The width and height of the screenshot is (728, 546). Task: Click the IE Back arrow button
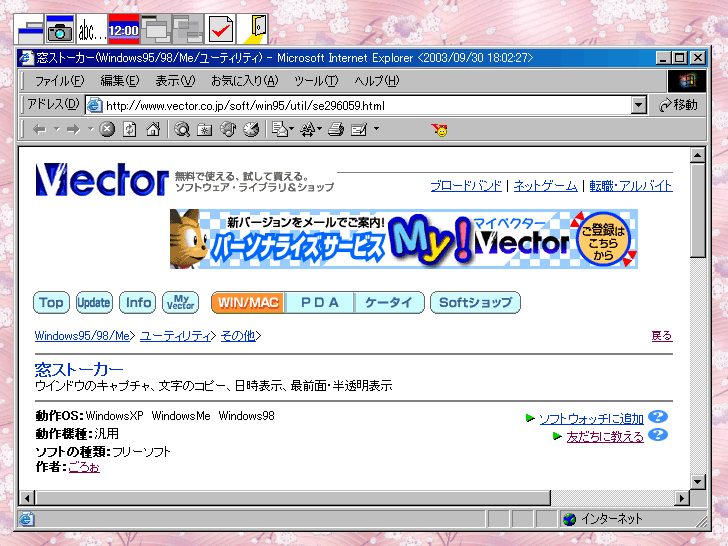pos(39,130)
